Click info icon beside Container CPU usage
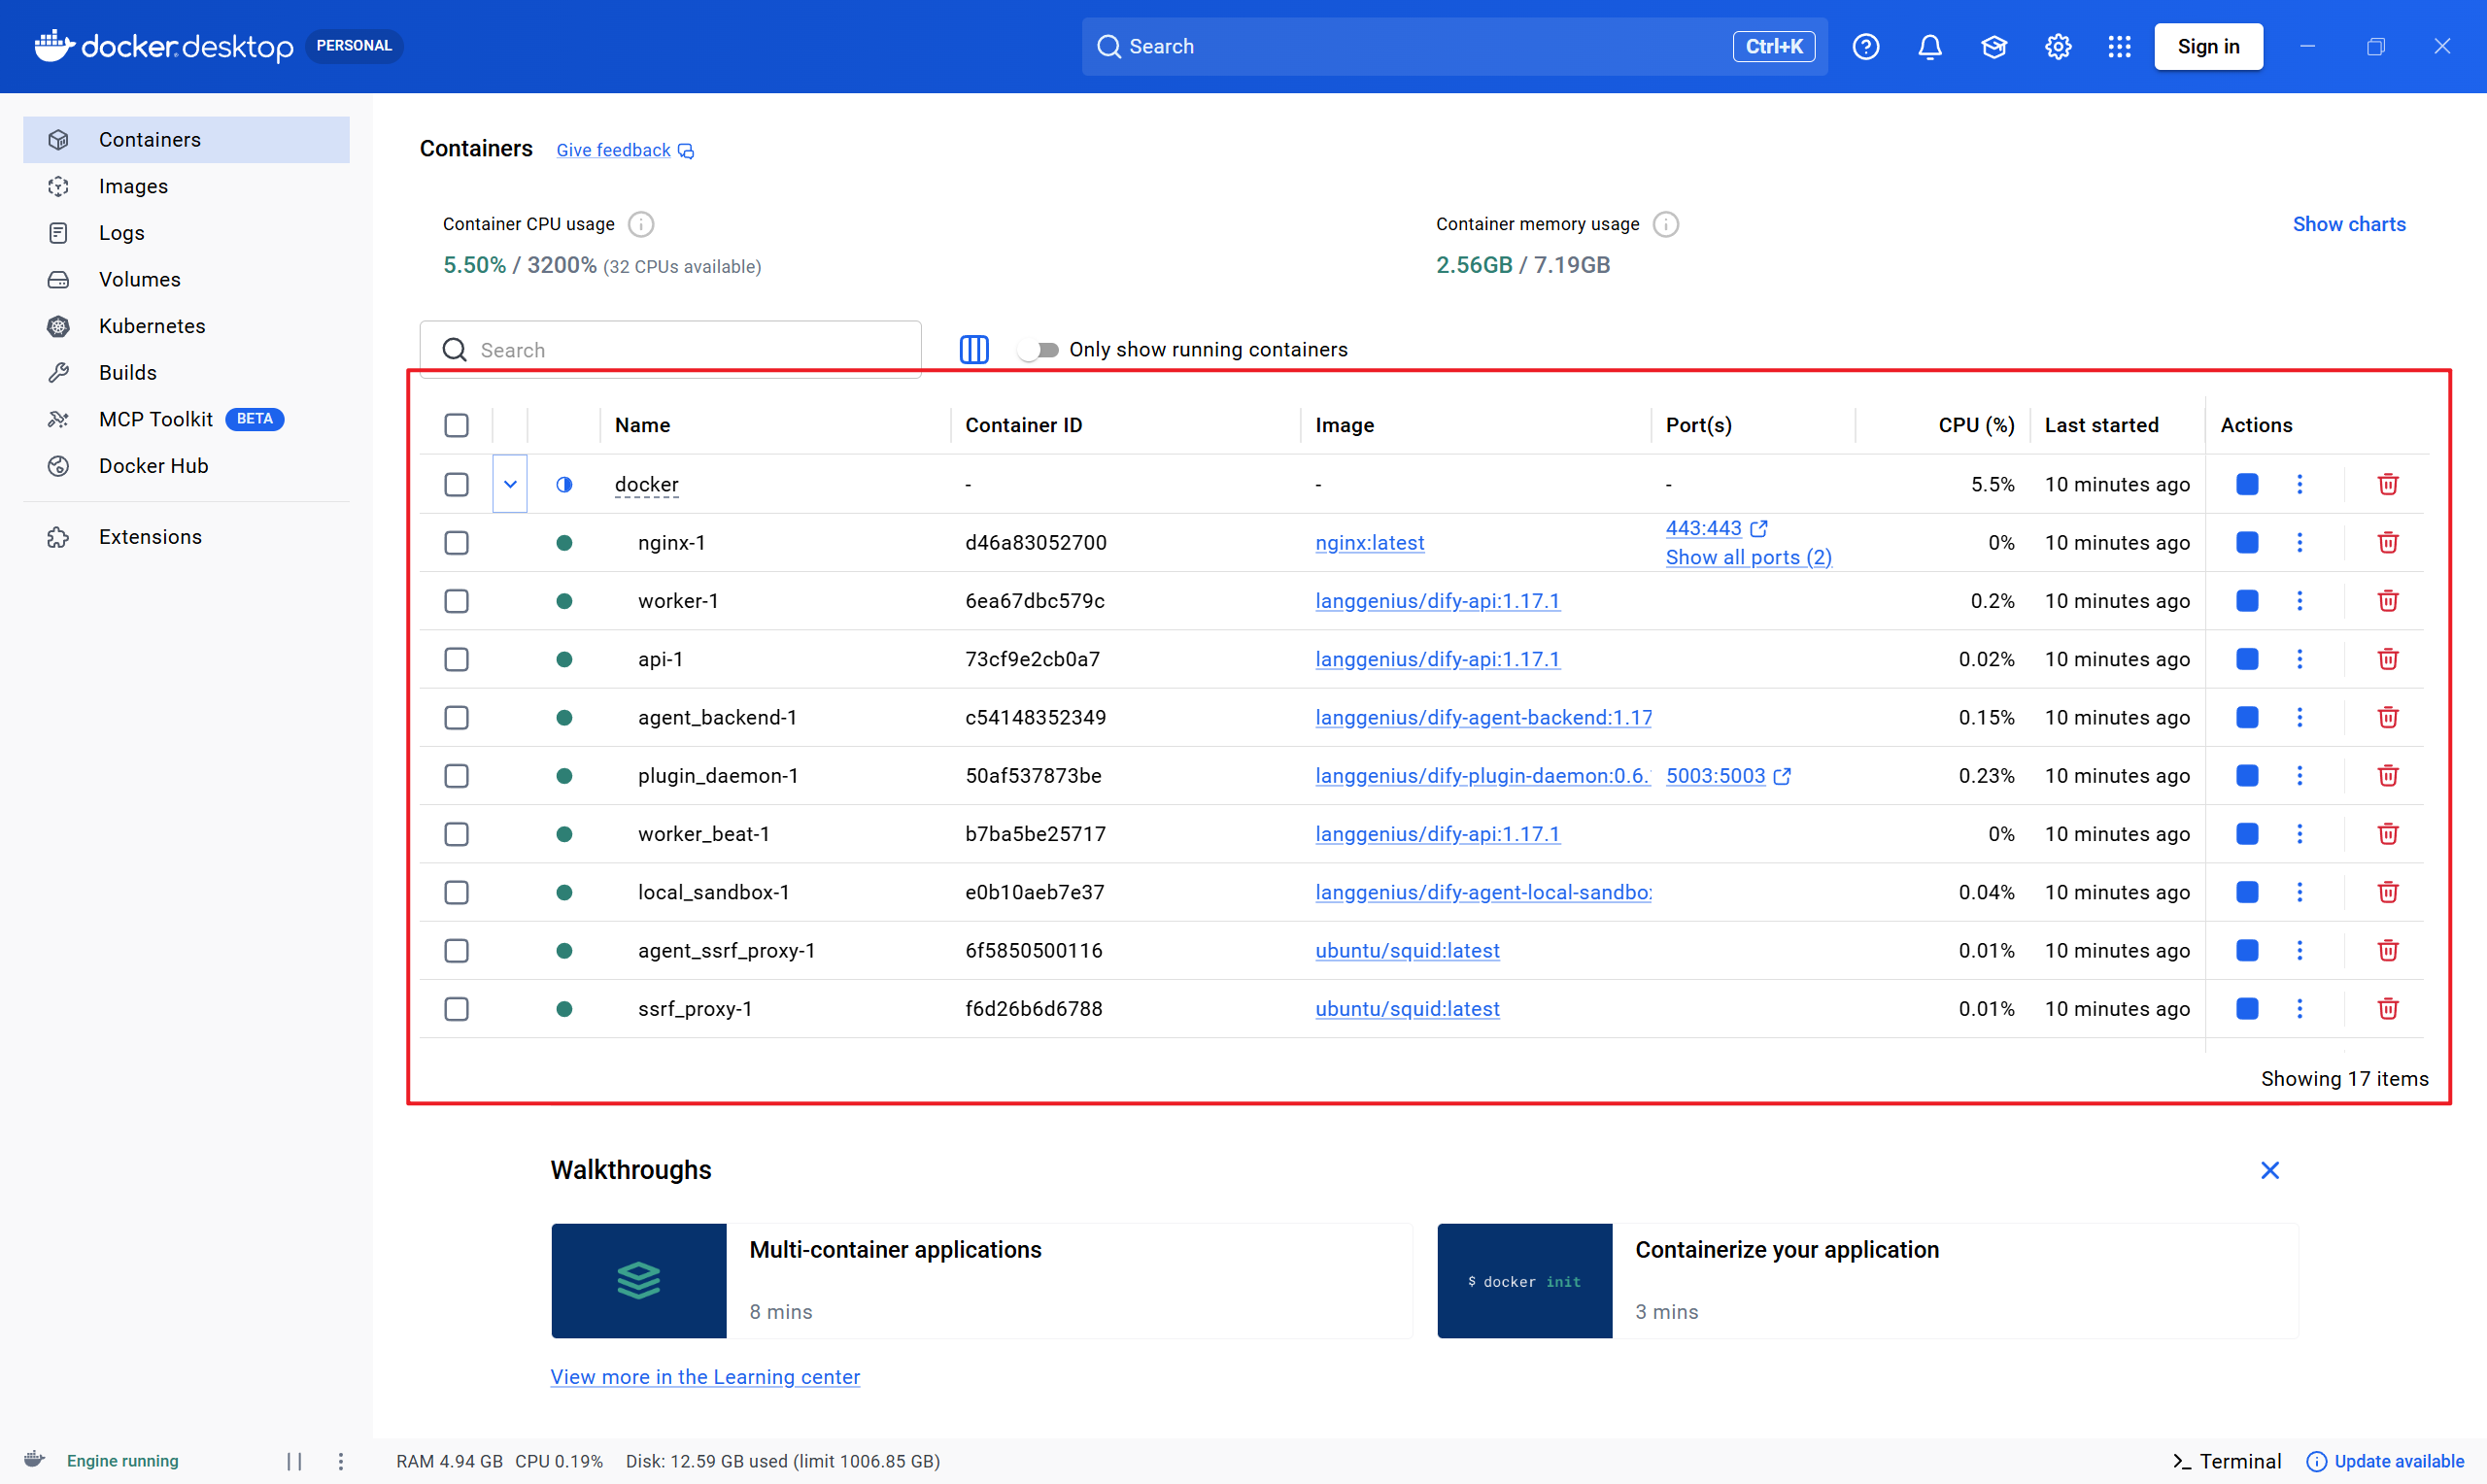Screen dimensions: 2487x1484 pyautogui.click(x=640, y=224)
